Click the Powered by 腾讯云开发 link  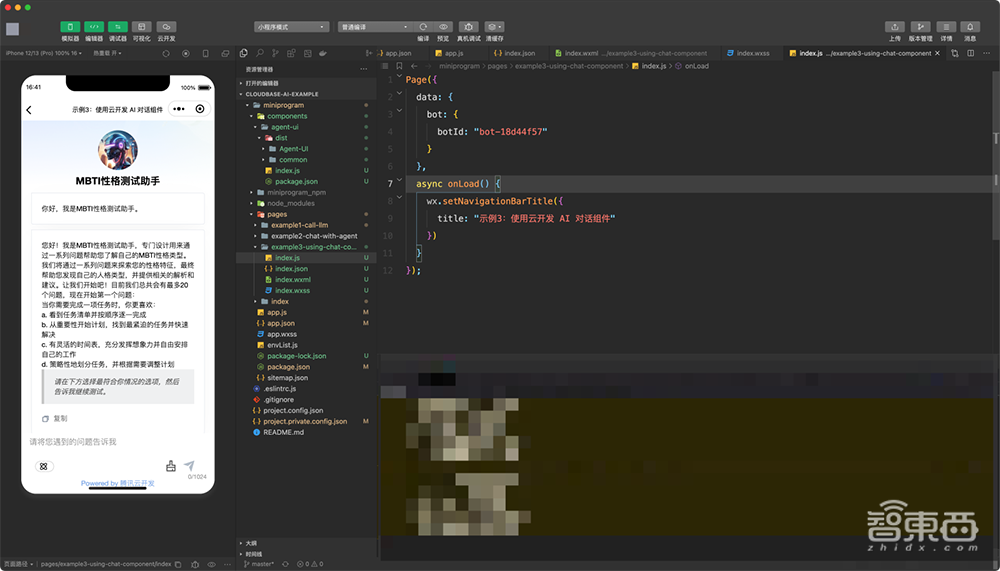pos(118,483)
